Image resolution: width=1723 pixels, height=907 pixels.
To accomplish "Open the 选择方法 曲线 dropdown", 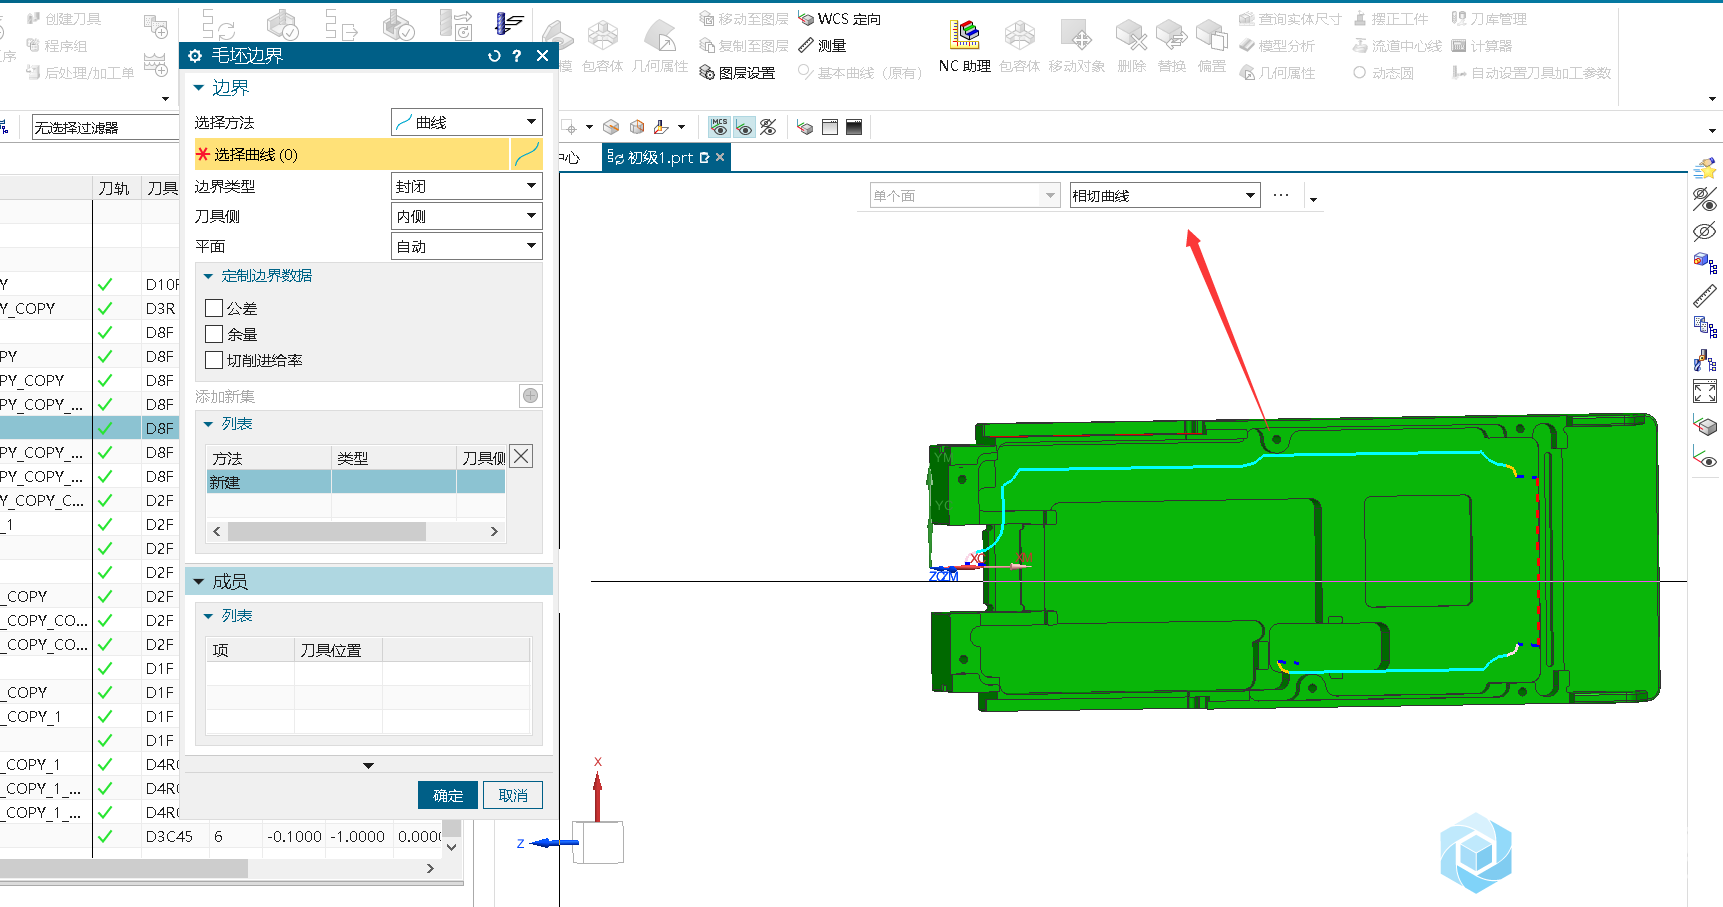I will (466, 122).
